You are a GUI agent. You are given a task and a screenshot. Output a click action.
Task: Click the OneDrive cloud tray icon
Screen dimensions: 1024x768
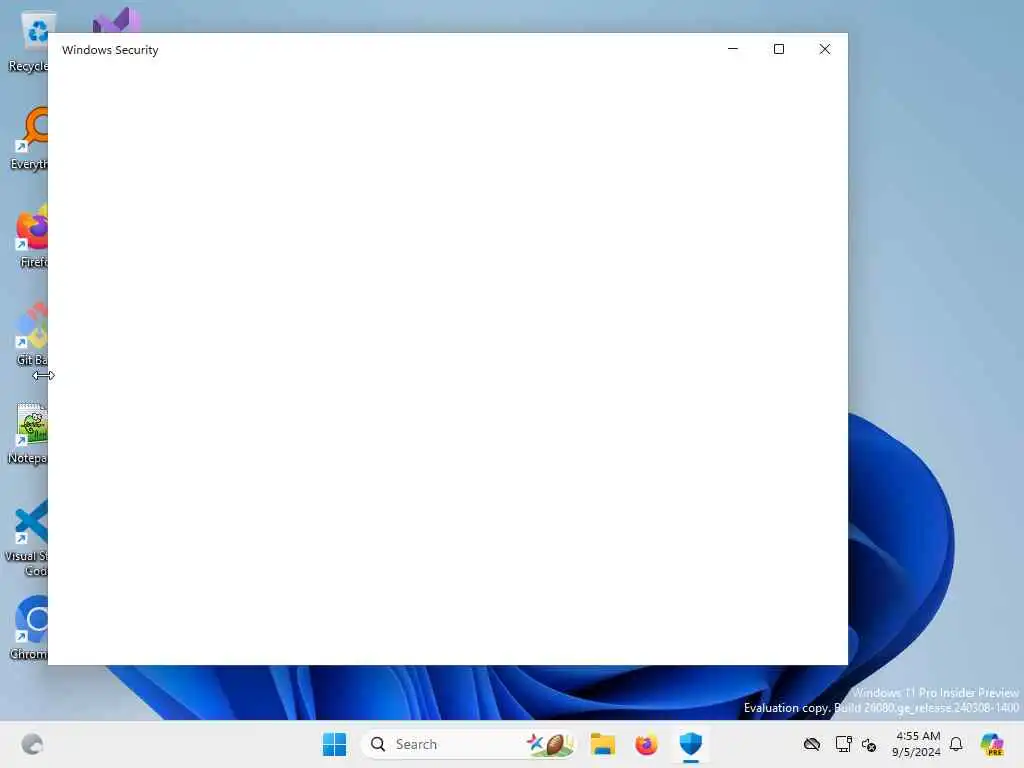[x=812, y=744]
